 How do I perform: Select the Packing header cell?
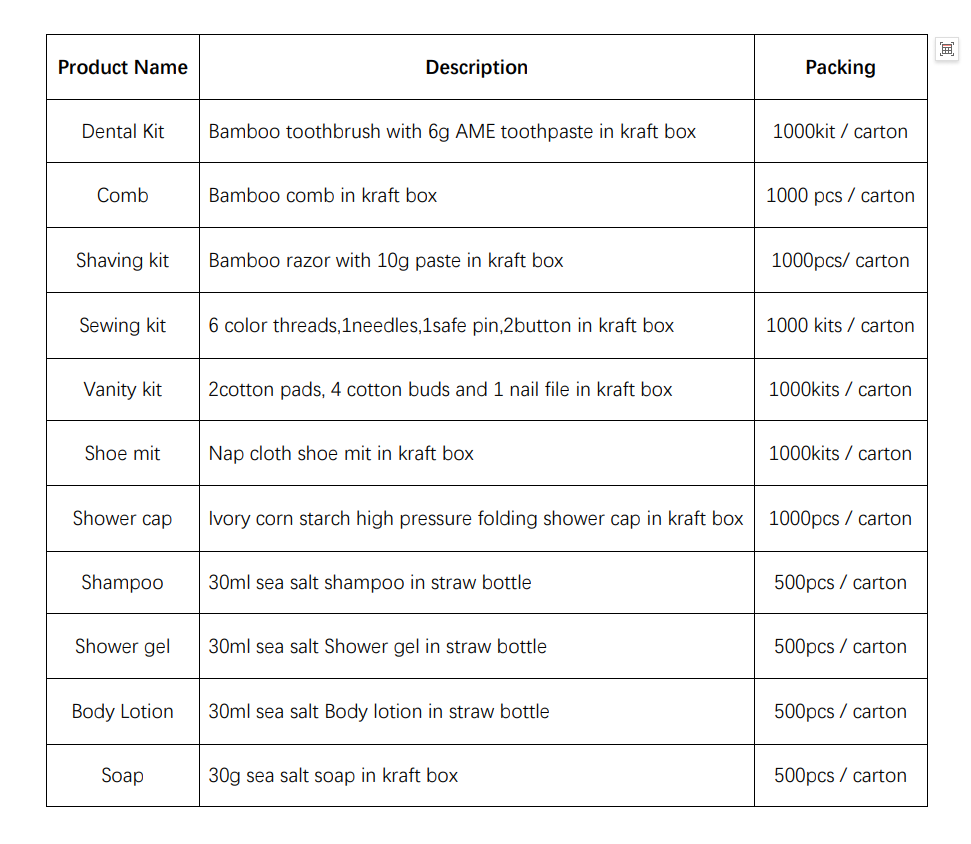pos(840,67)
